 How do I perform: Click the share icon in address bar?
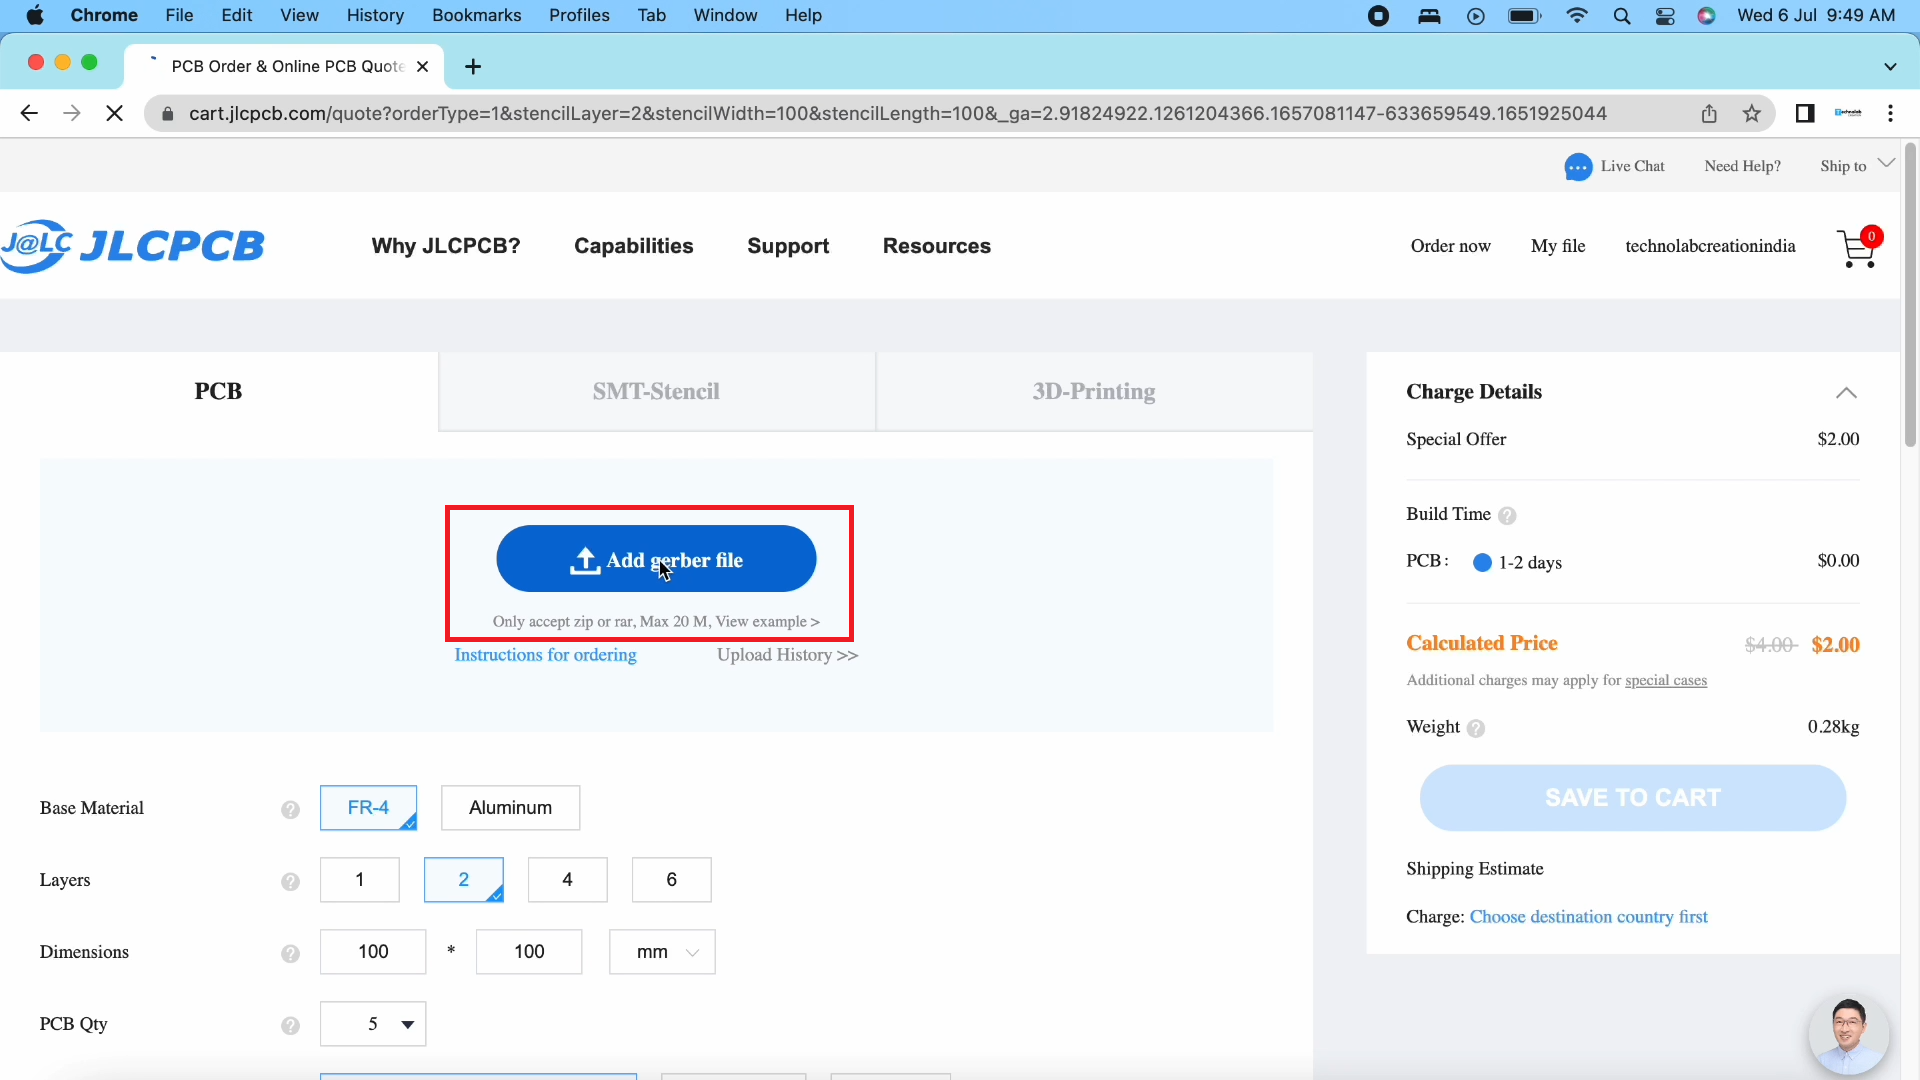point(1709,114)
